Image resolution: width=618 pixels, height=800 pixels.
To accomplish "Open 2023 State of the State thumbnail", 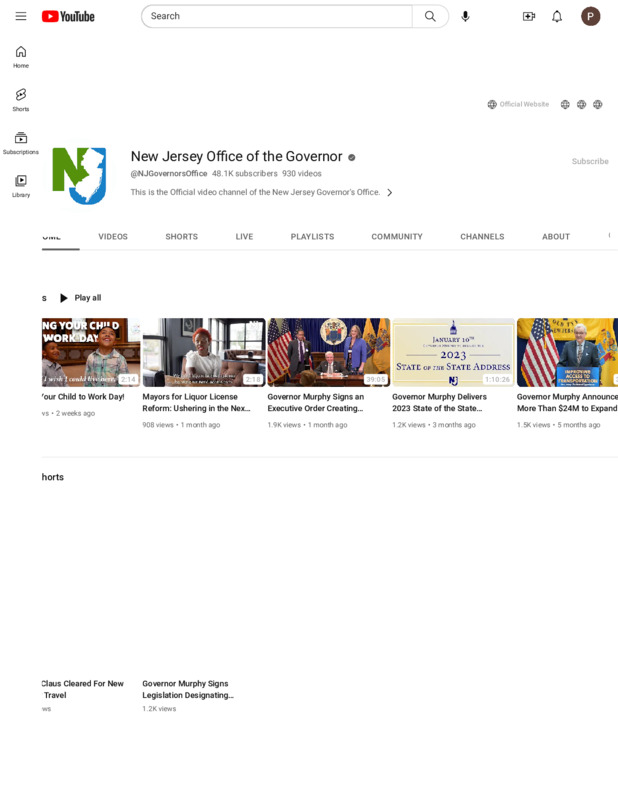I will (453, 352).
